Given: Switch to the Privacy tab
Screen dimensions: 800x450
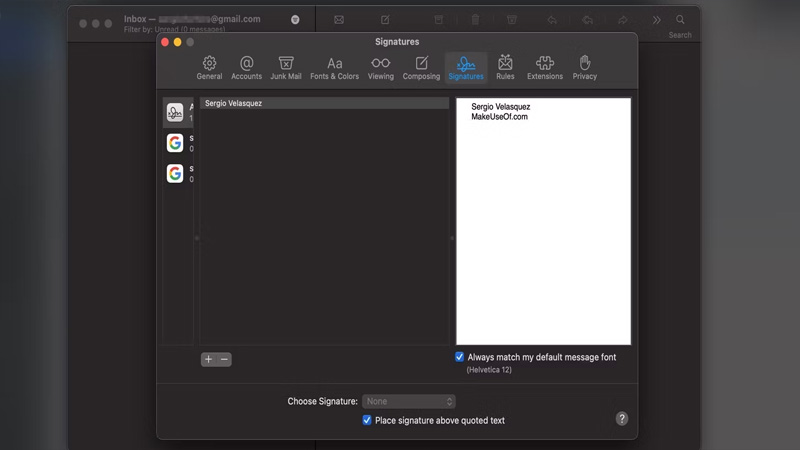Looking at the screenshot, I should point(585,68).
